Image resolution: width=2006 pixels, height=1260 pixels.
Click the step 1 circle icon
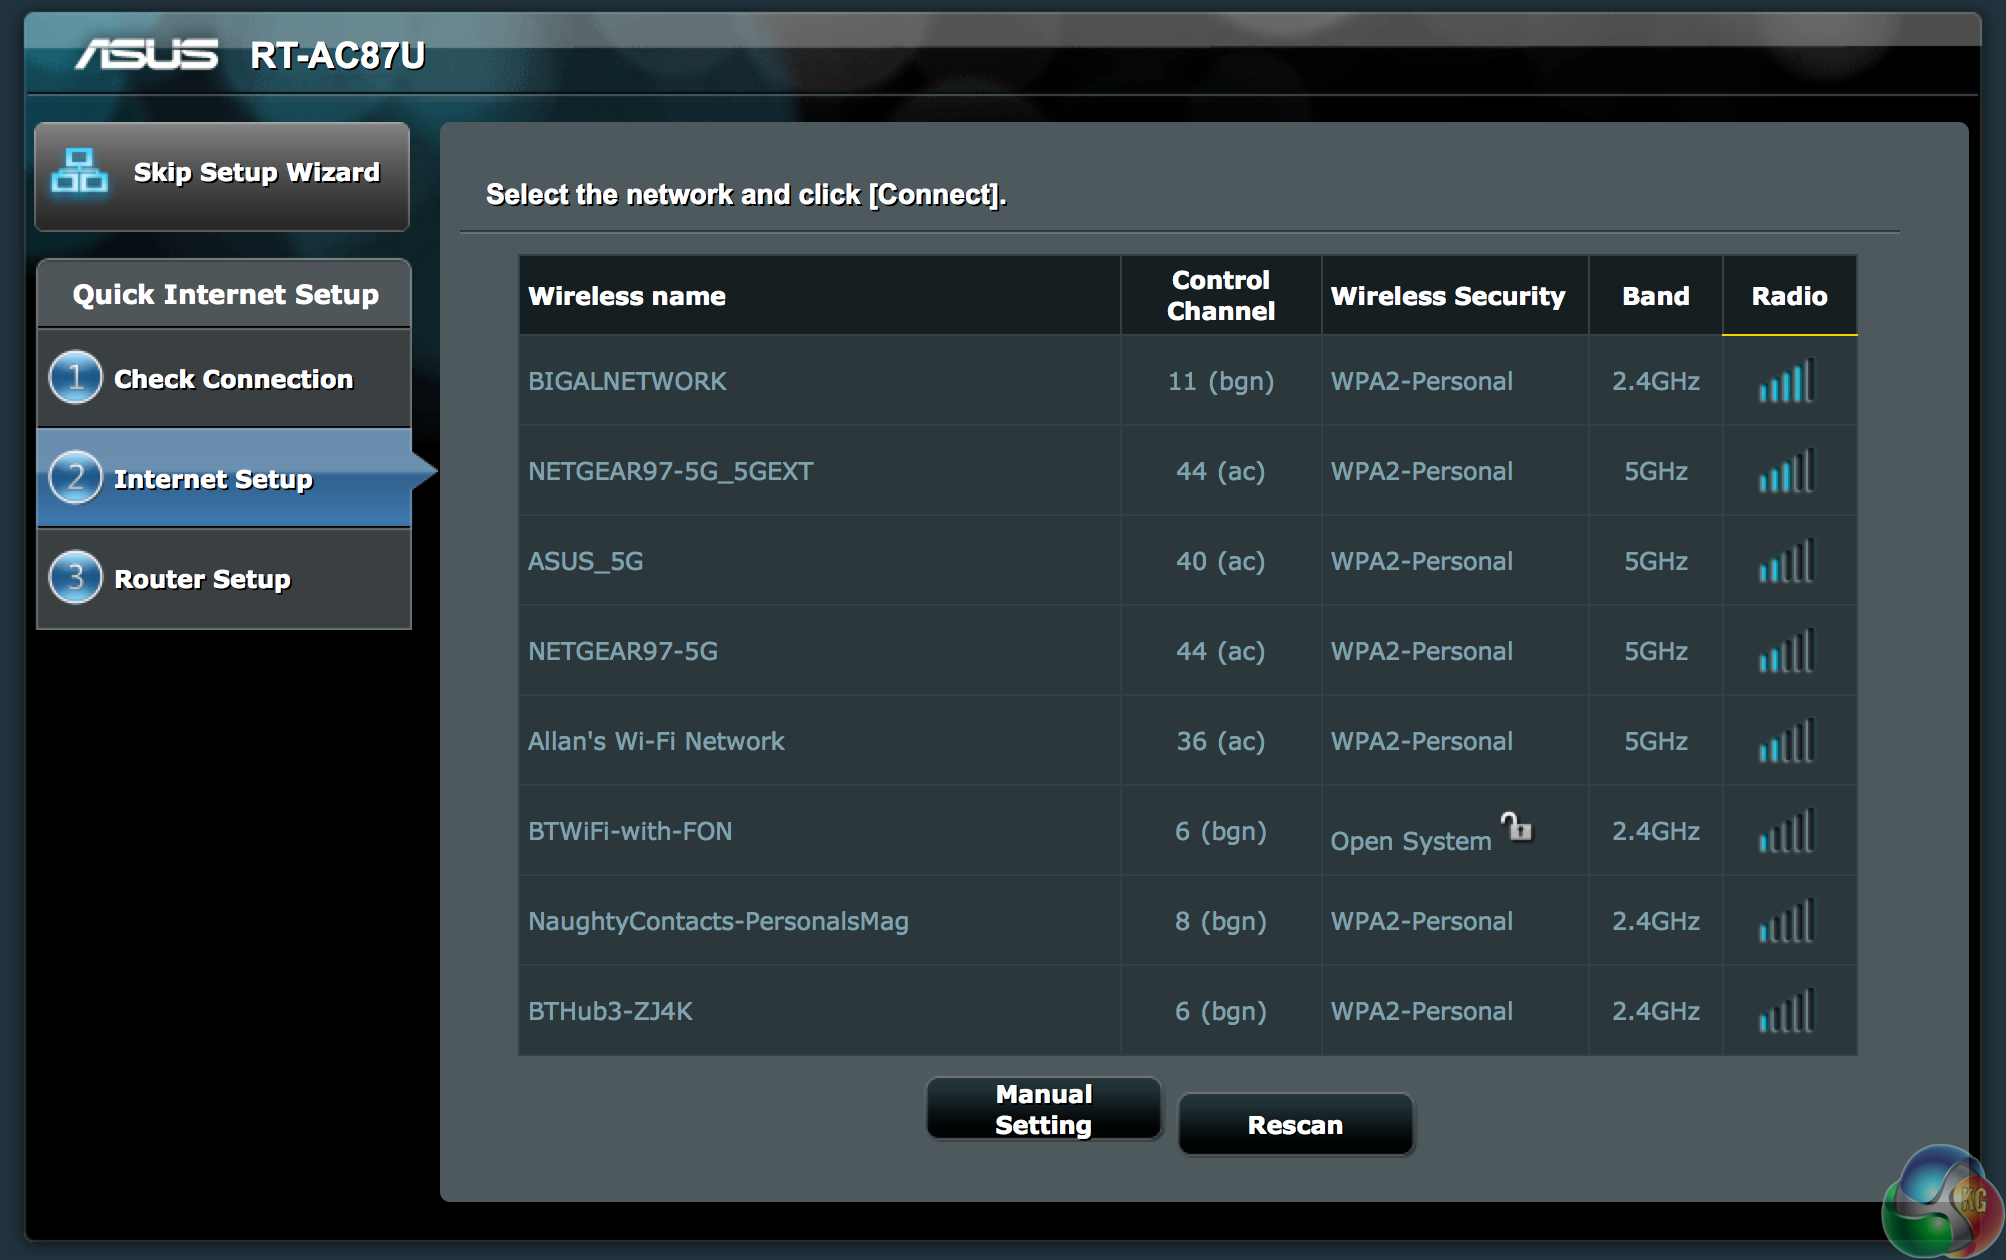75,378
